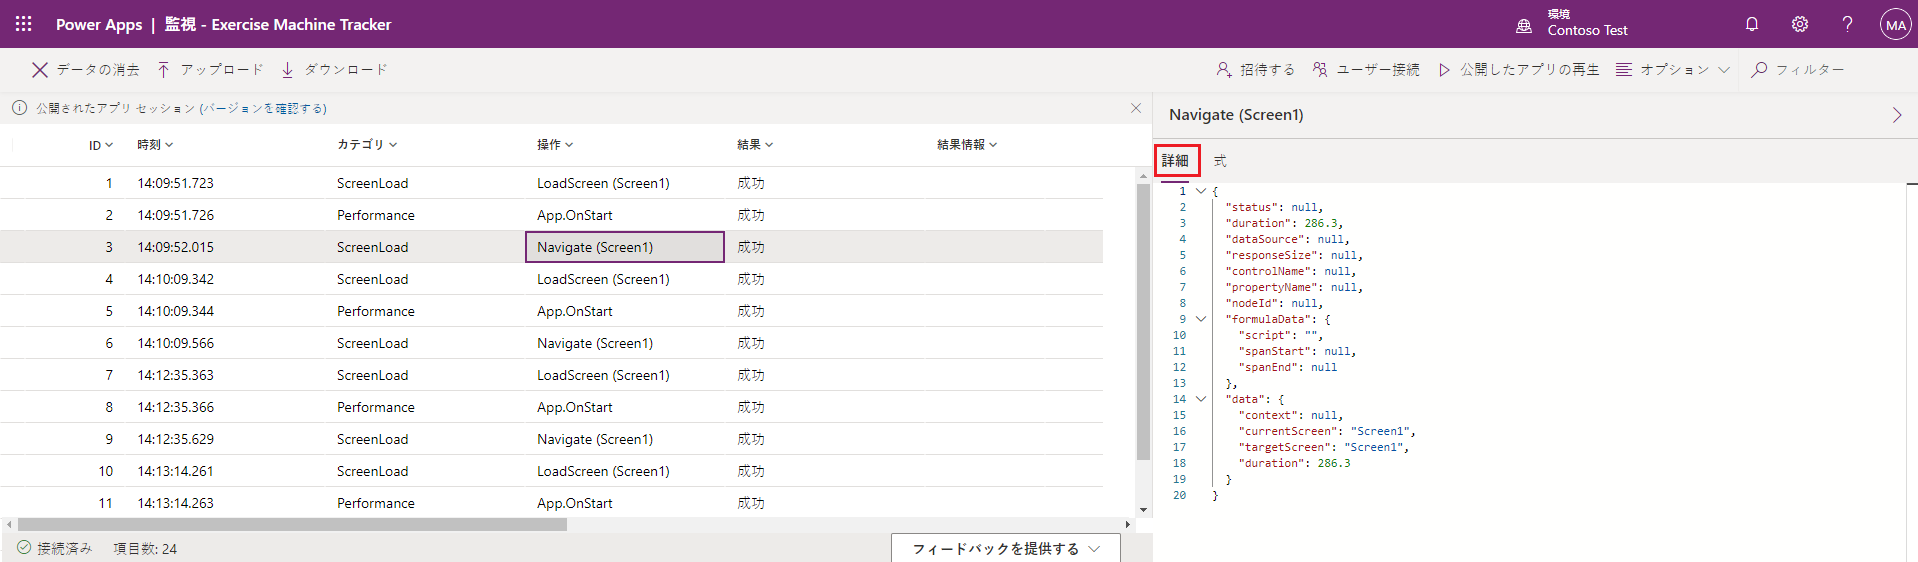Click "duration": 286.3 on line 3
1918x562 pixels.
[x=1284, y=223]
